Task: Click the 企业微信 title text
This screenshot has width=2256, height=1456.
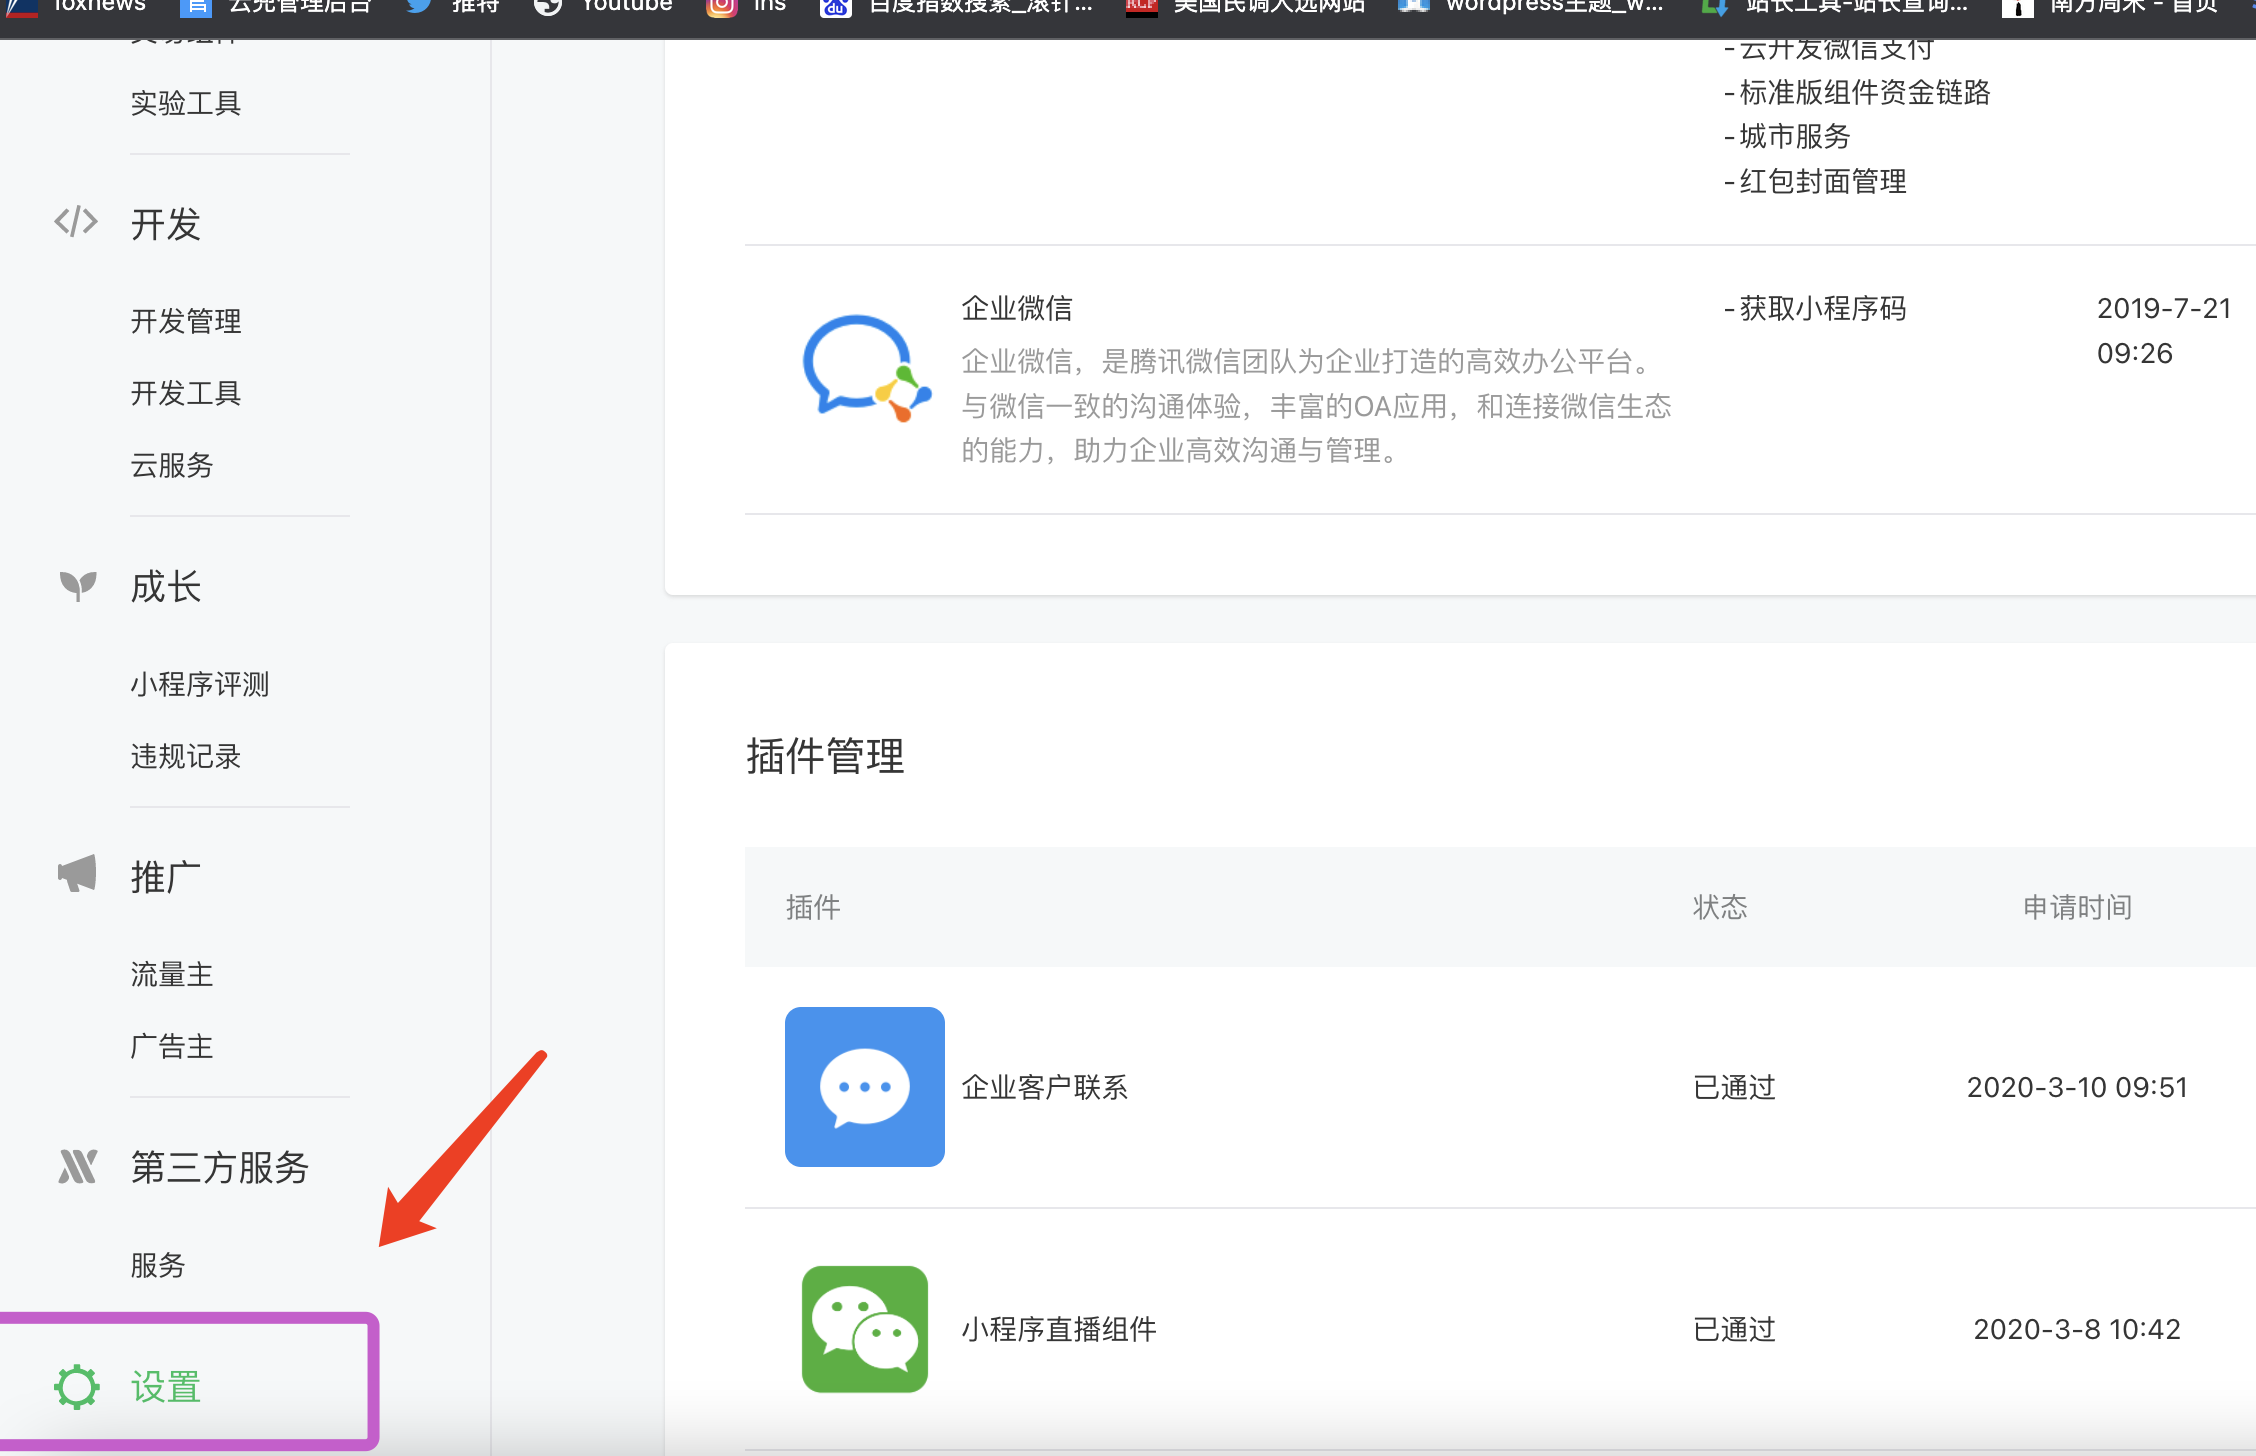Action: pyautogui.click(x=1017, y=308)
